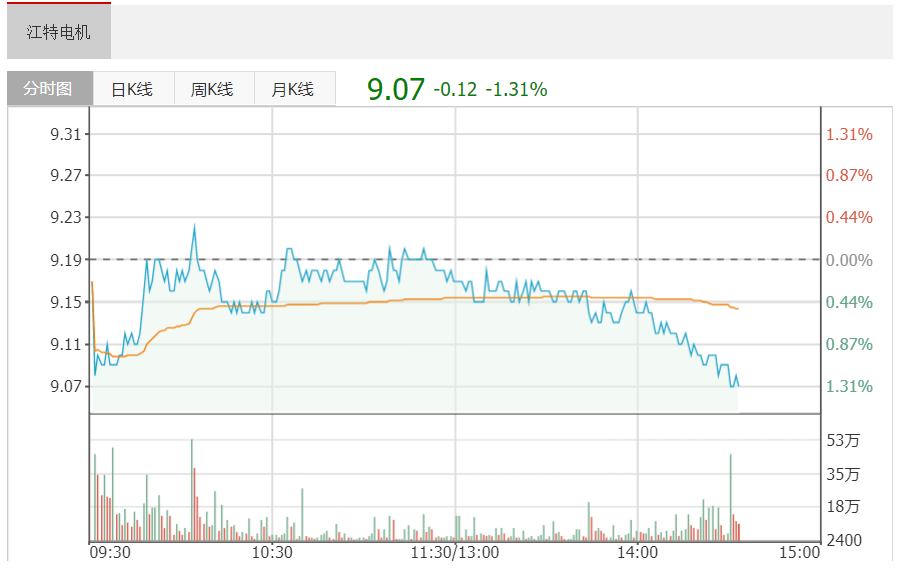Image resolution: width=900 pixels, height=569 pixels.
Task: Click the red 1.31% axis label
Action: (849, 134)
